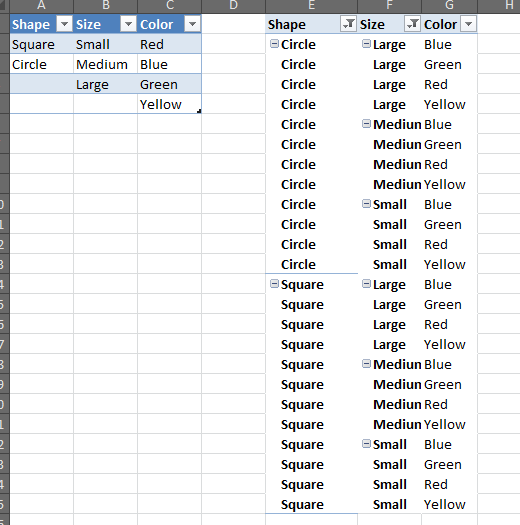Select Red in Square Small group
This screenshot has height=525, width=520.
[449, 484]
